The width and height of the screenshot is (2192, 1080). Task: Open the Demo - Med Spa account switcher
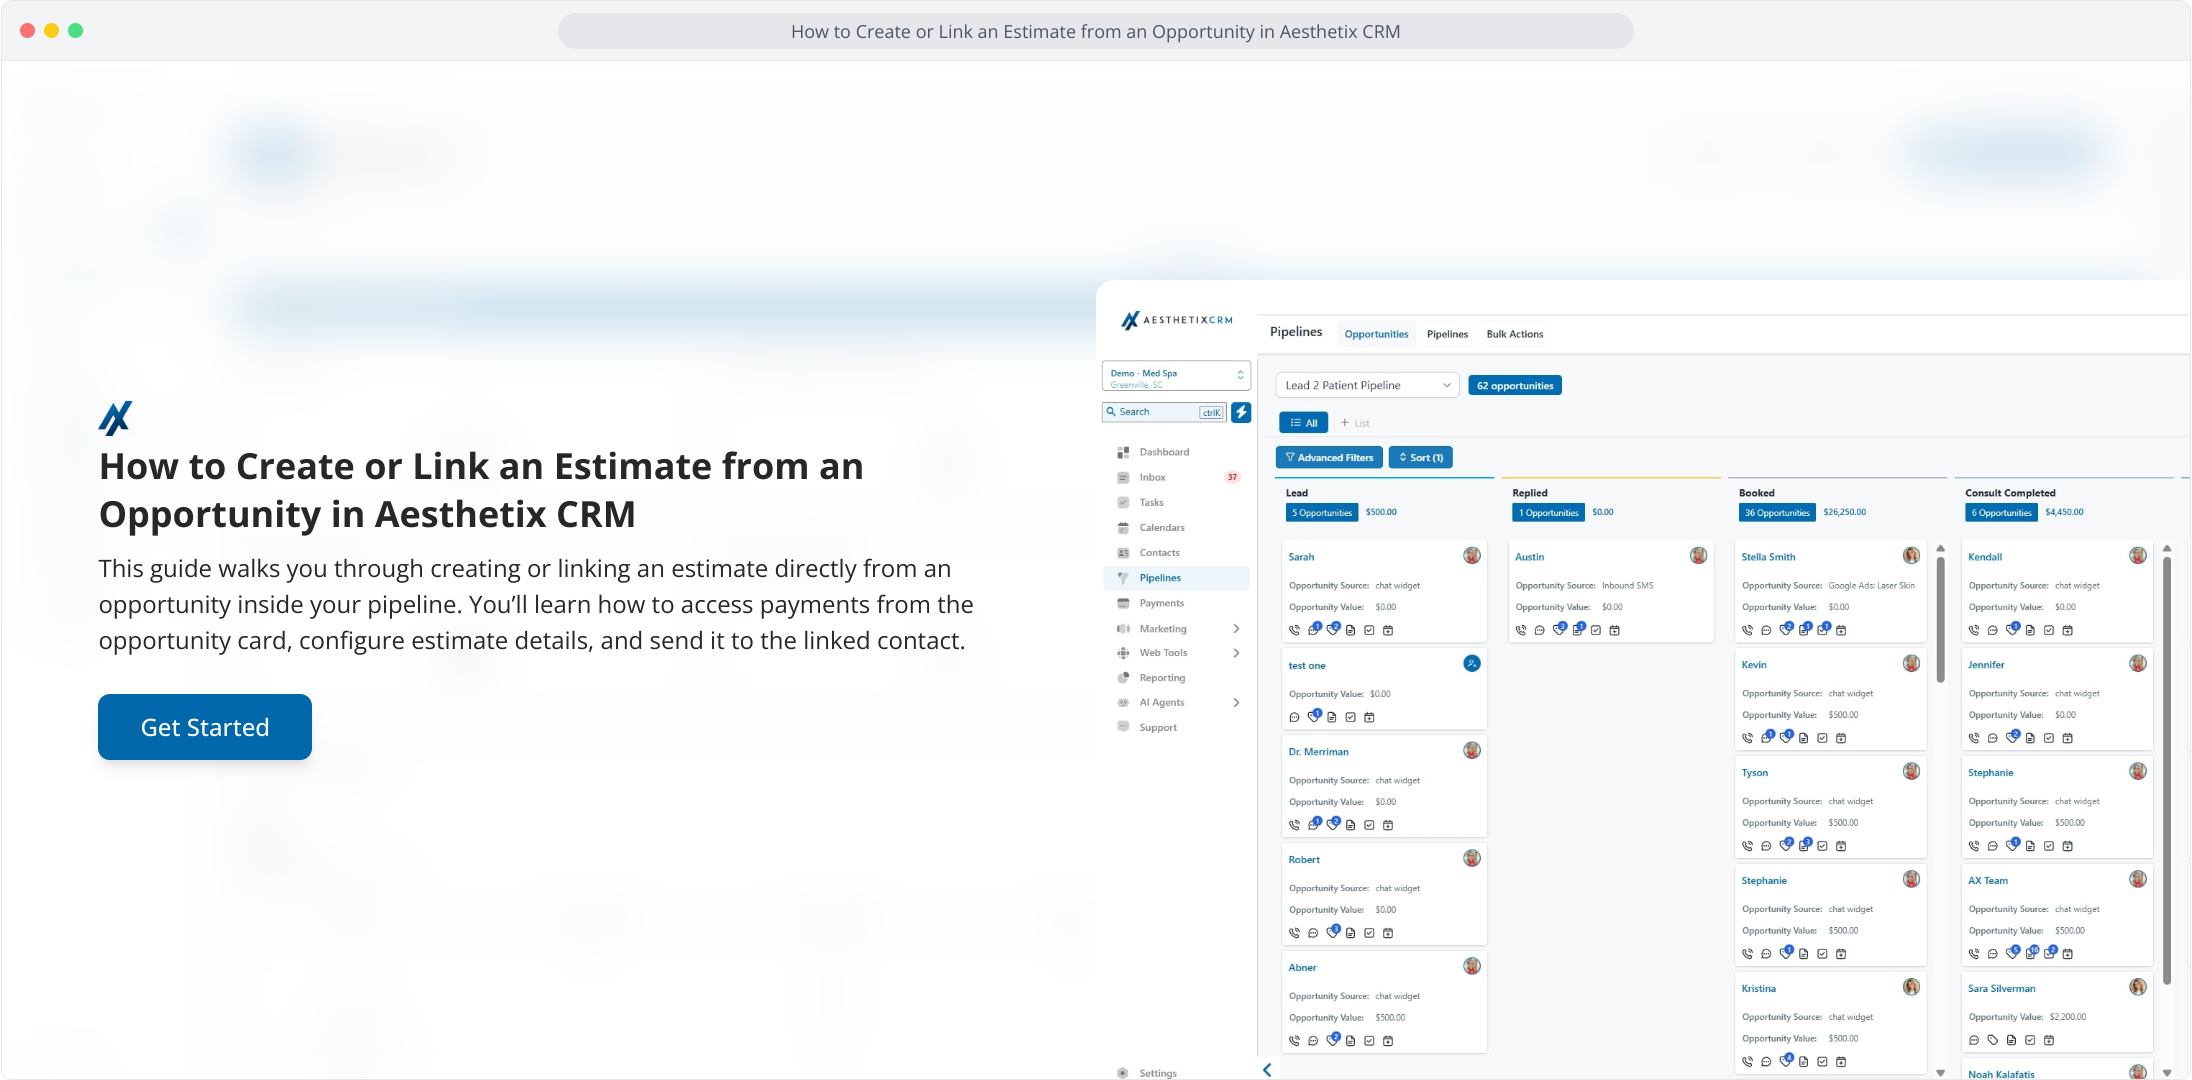[1176, 377]
